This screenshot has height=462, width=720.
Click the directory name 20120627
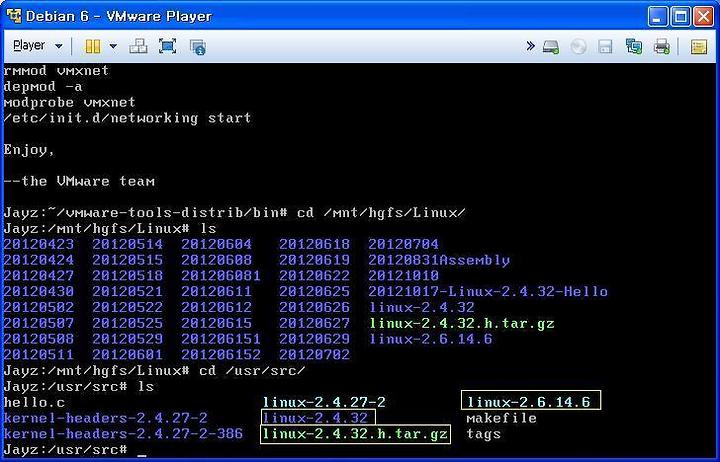pos(315,323)
